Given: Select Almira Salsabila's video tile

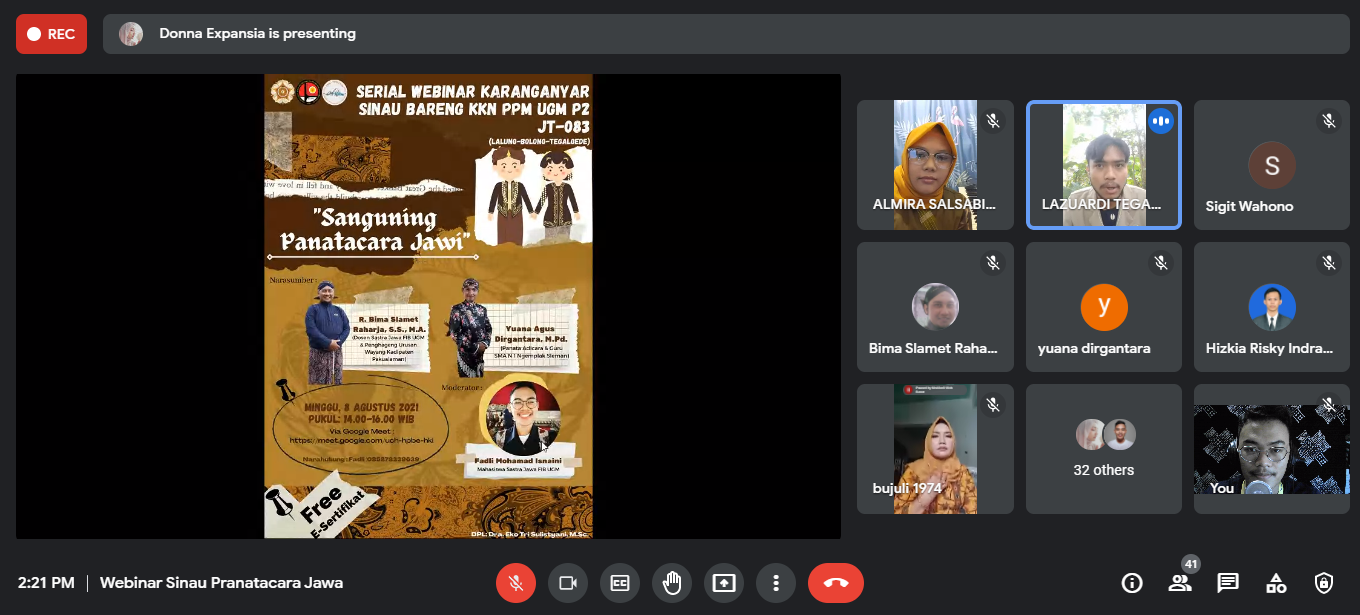Looking at the screenshot, I should click(x=935, y=164).
